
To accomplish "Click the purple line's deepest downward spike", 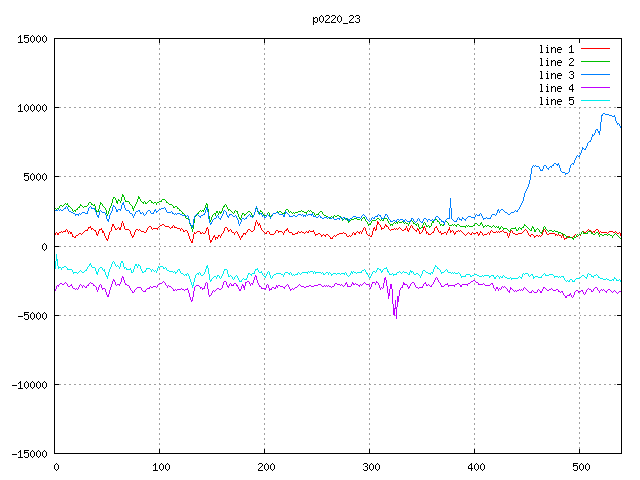I will coord(396,317).
